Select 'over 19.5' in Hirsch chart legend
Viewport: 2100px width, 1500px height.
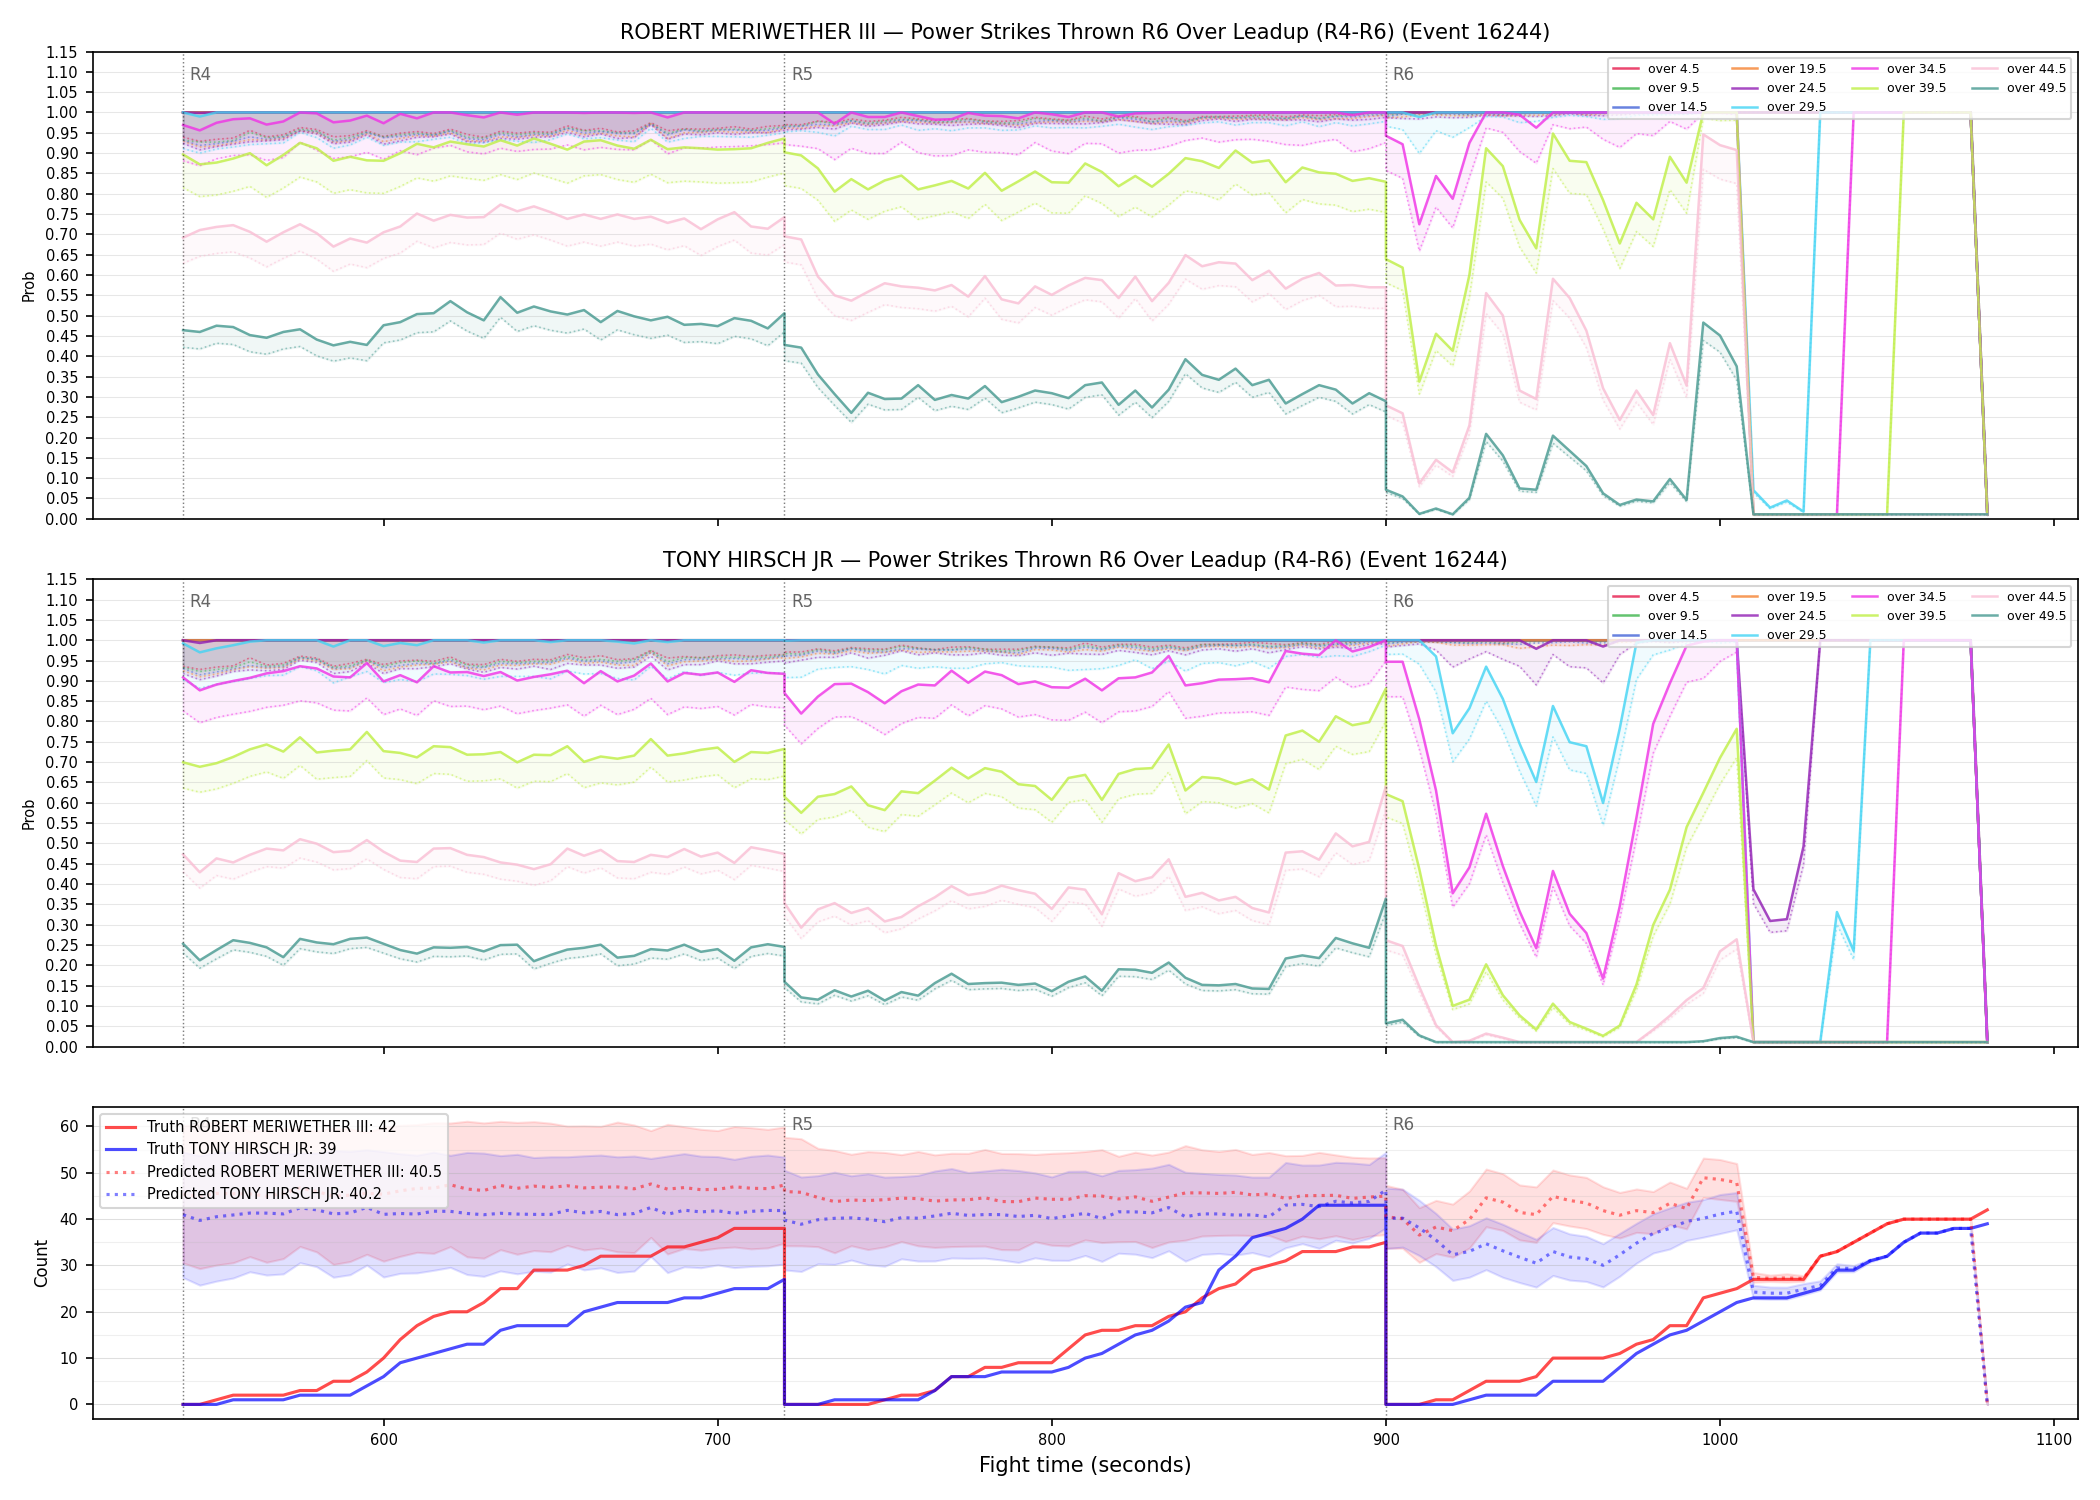[1778, 597]
